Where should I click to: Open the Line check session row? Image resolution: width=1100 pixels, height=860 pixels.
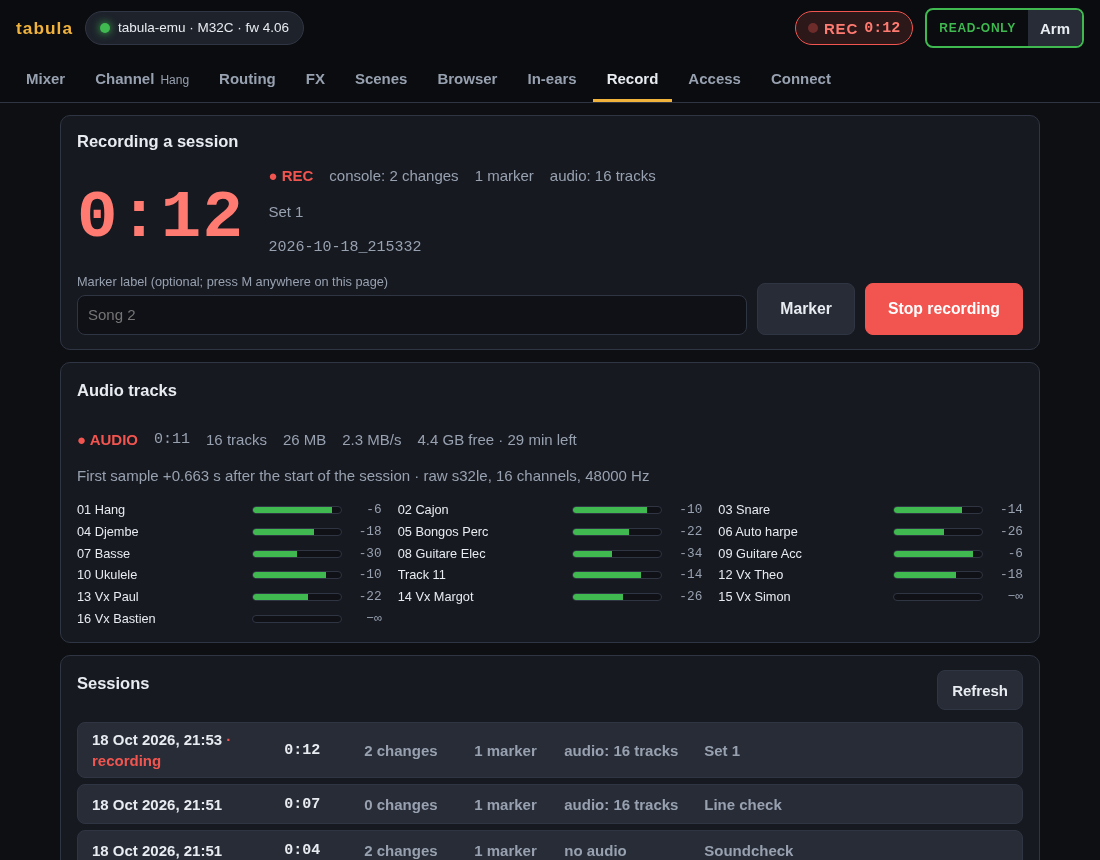click(x=550, y=805)
